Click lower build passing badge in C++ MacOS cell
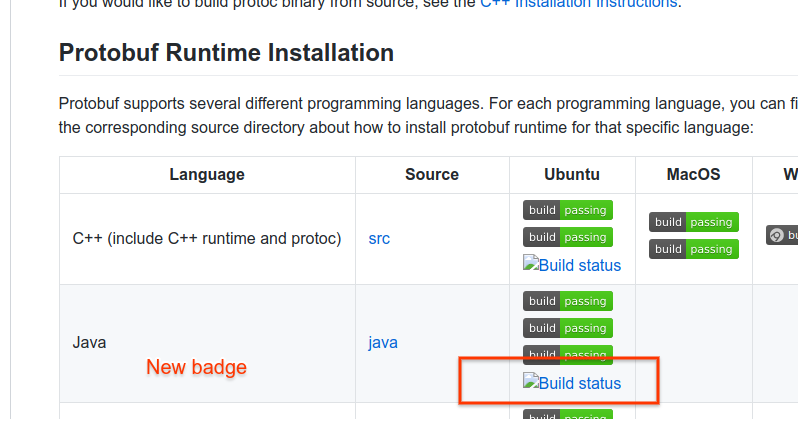Image resolution: width=801 pixels, height=421 pixels. point(694,249)
